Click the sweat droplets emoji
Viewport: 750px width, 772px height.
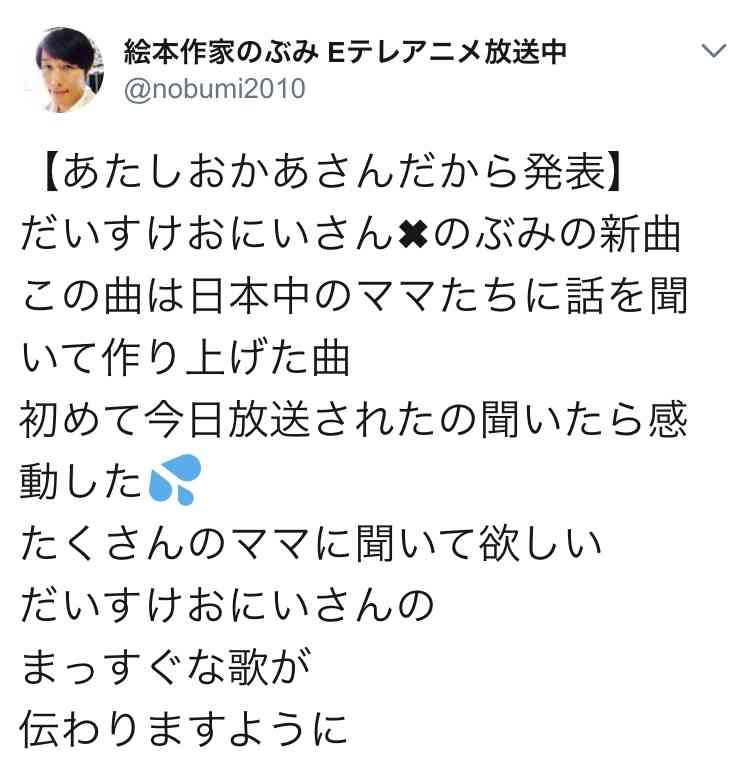pos(175,480)
